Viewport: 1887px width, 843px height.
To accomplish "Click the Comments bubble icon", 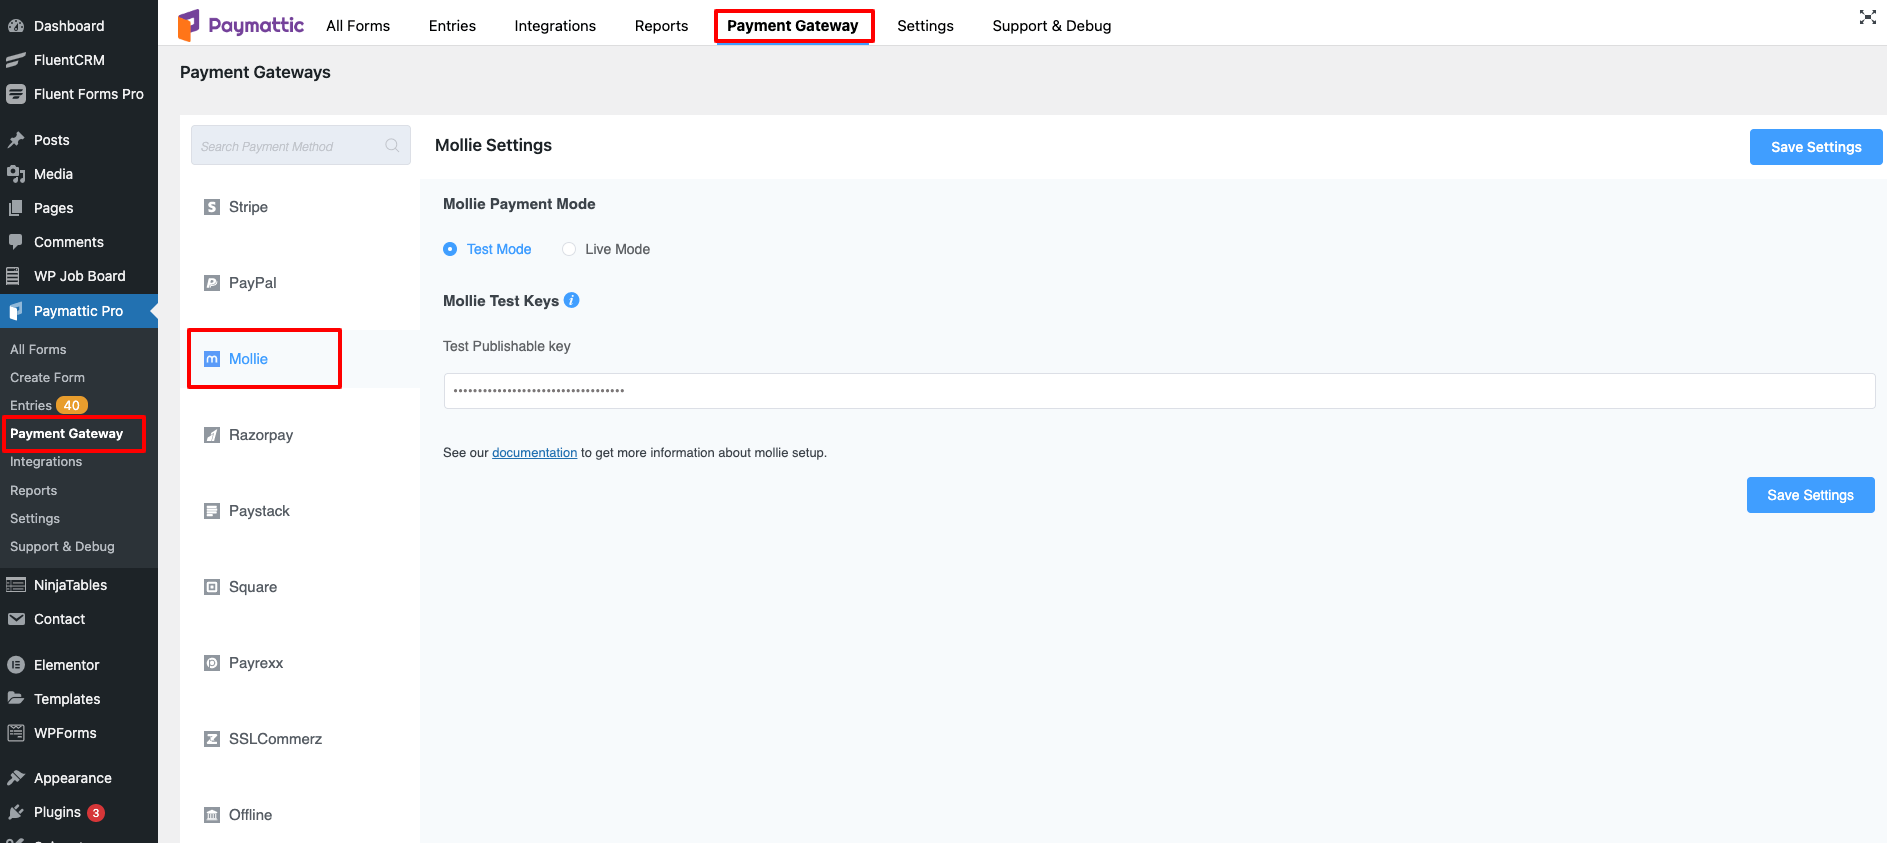I will coord(16,242).
